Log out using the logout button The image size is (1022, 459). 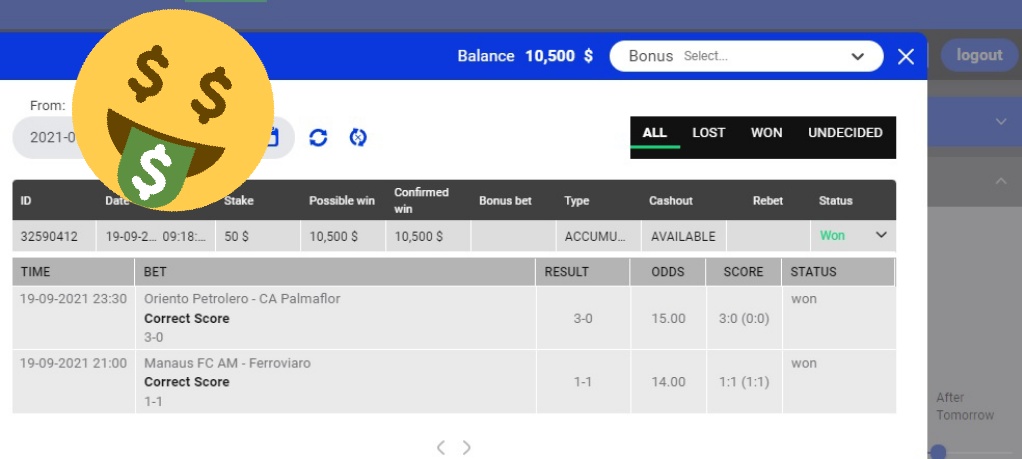click(979, 55)
